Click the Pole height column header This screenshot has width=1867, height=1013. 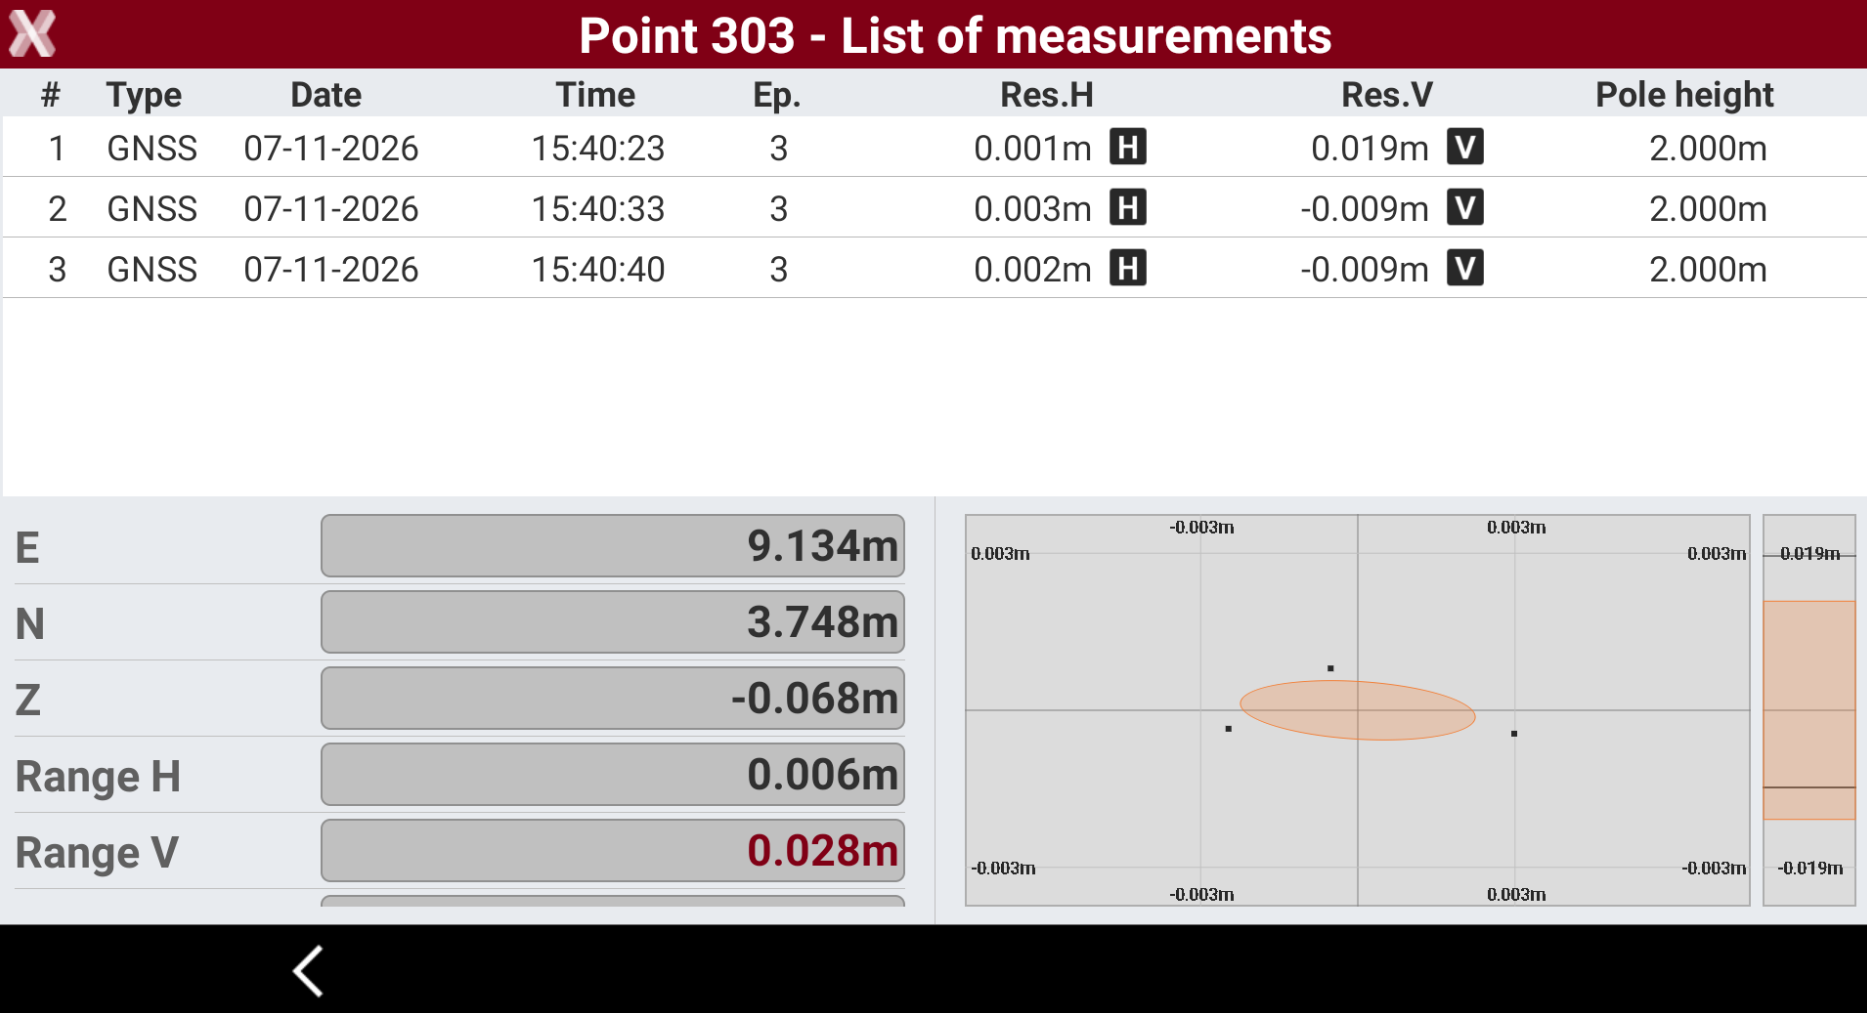1684,95
